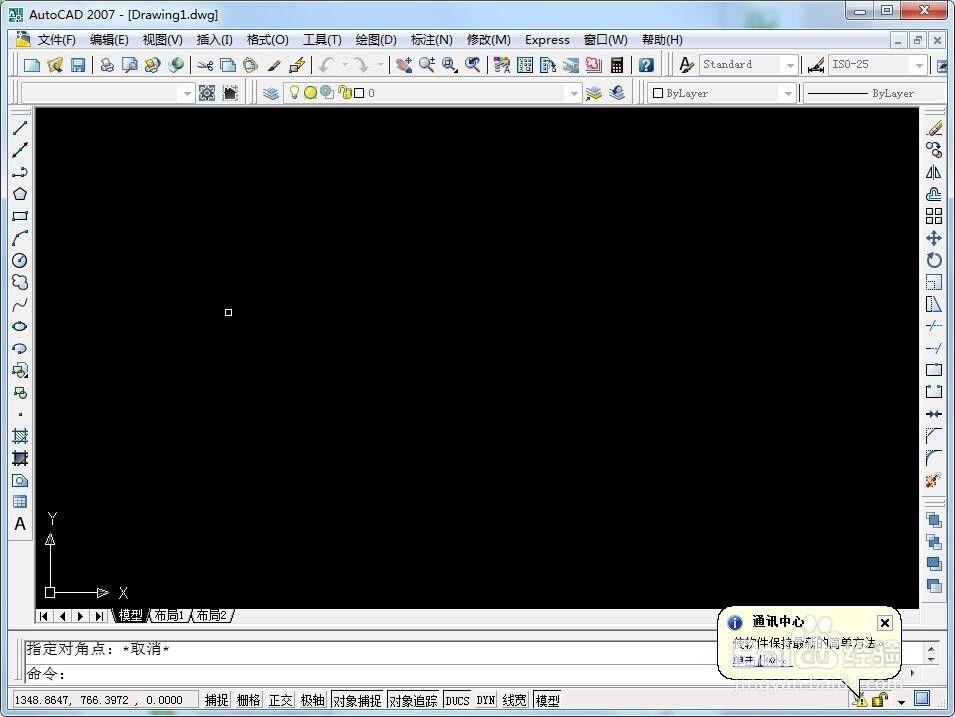Open the Layer Properties Manager icon
This screenshot has width=955, height=717.
point(271,93)
